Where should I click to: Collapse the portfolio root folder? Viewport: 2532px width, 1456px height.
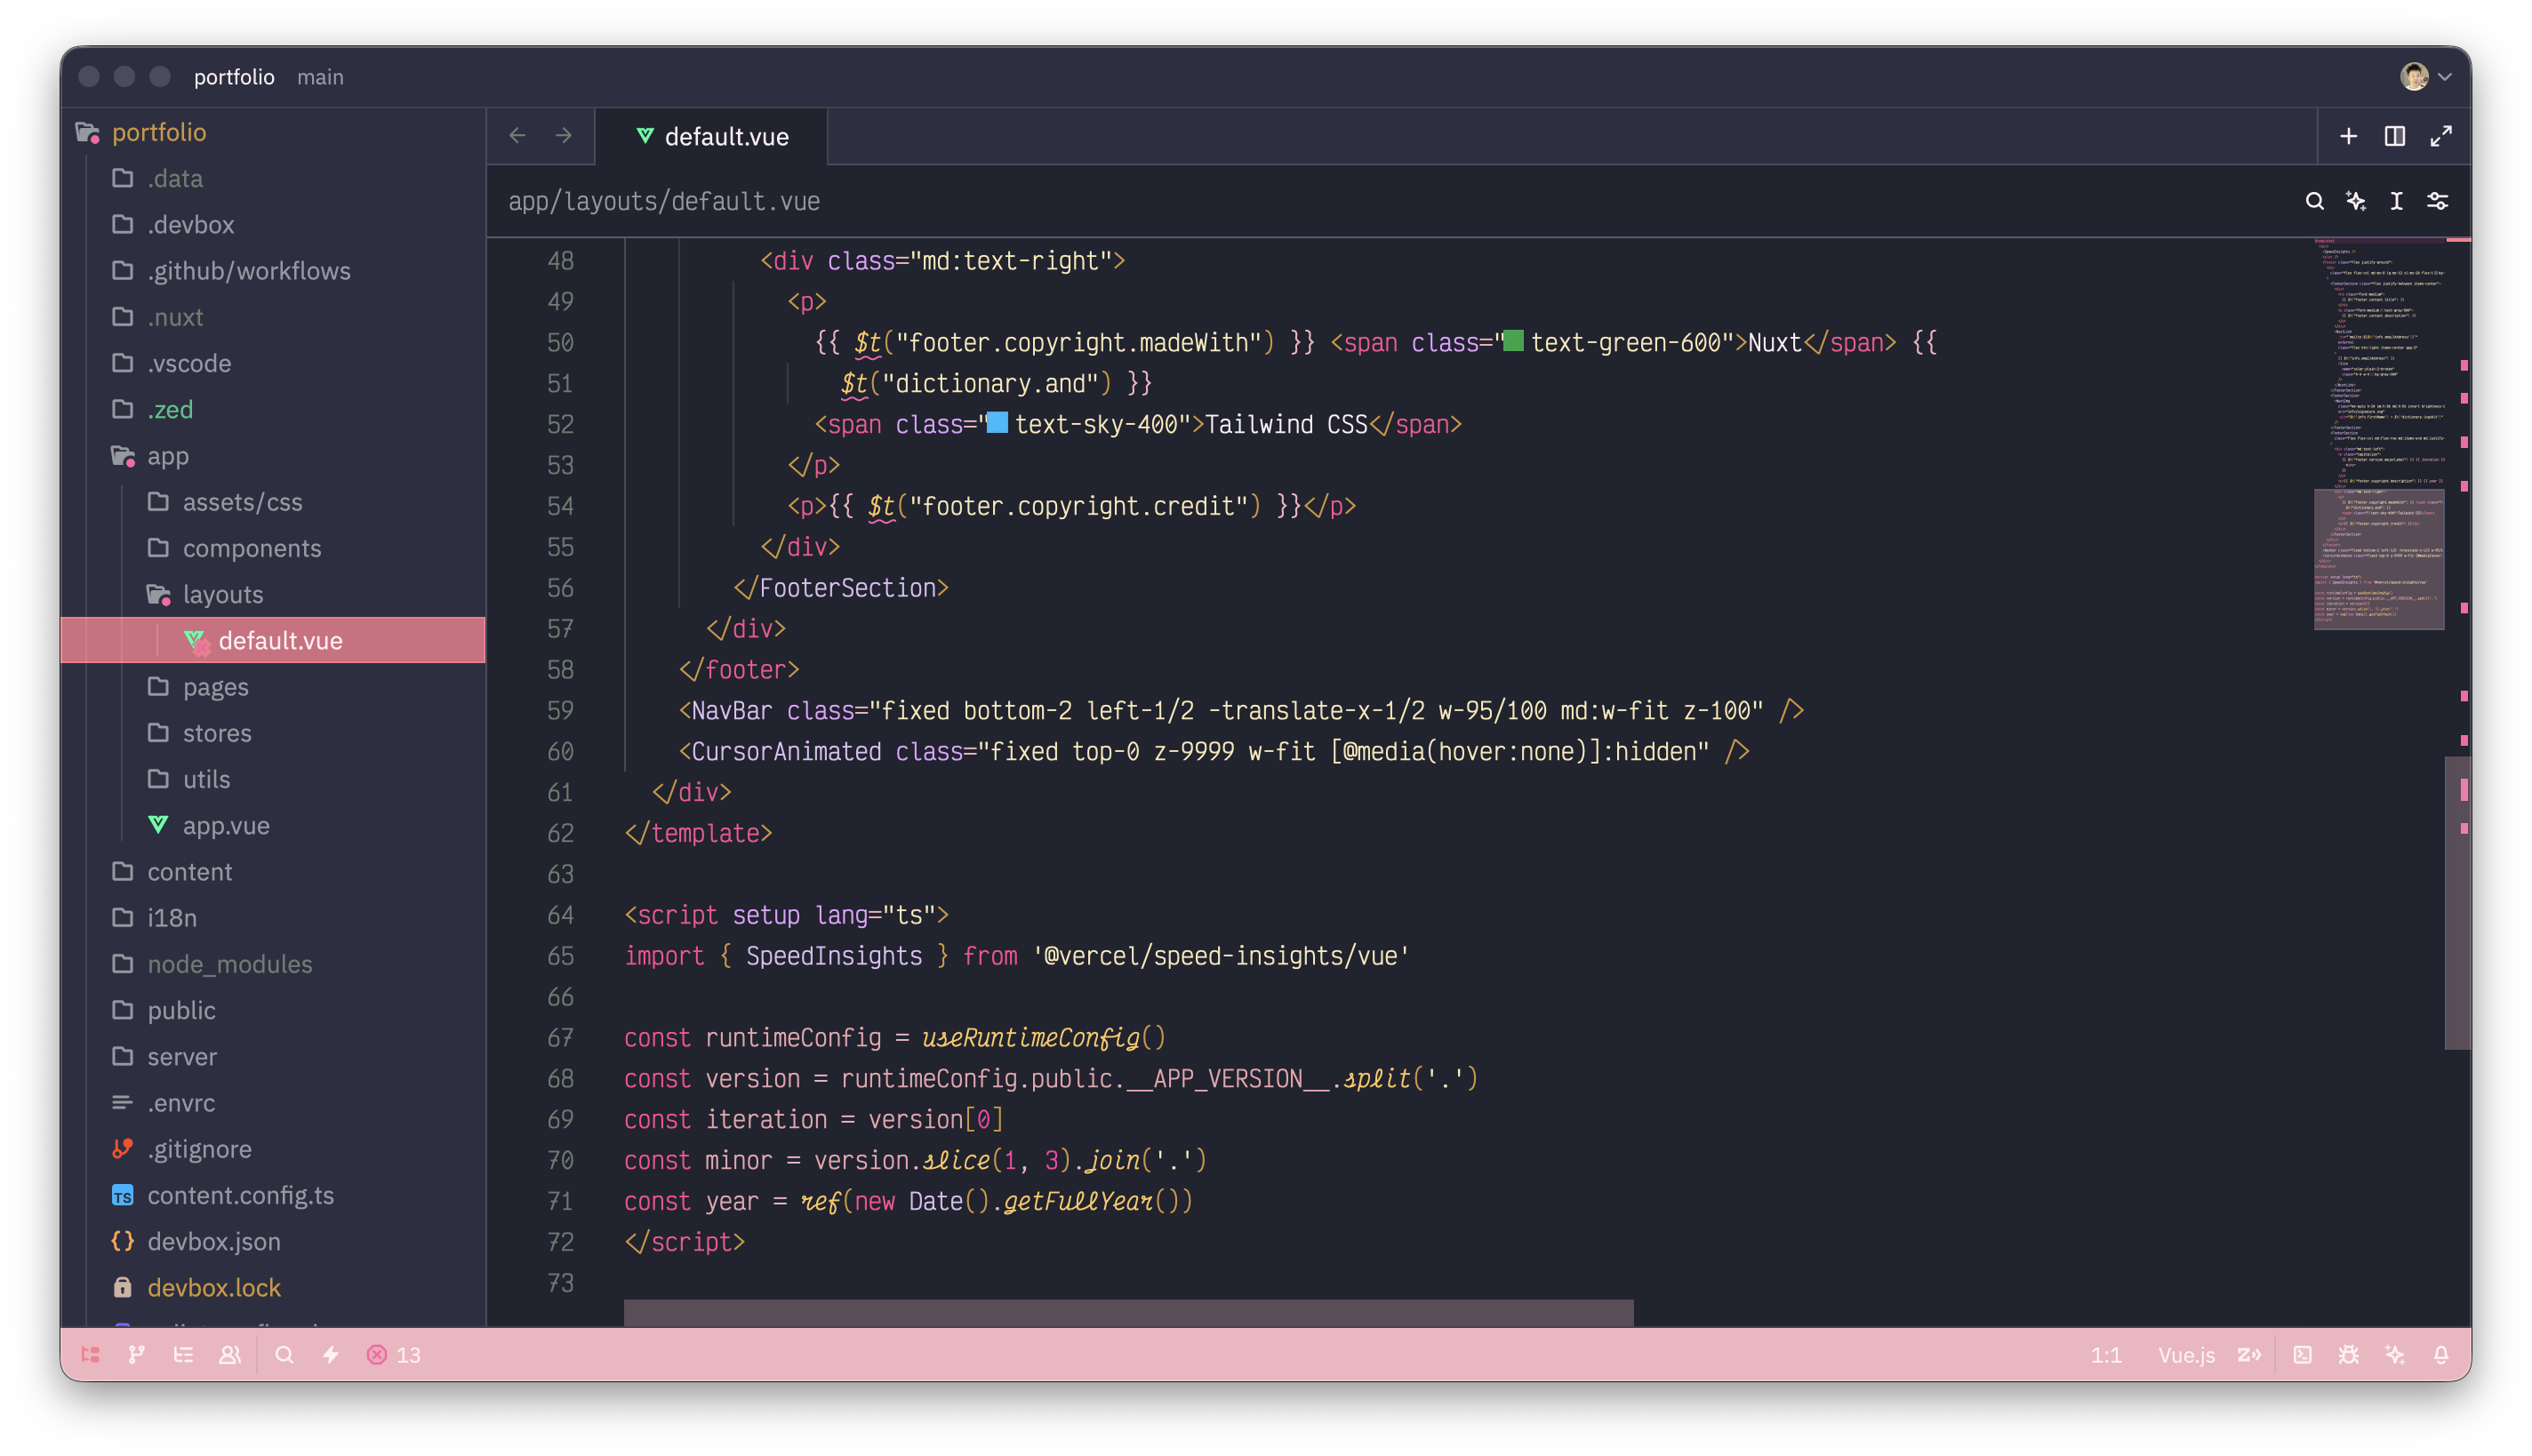pos(273,132)
